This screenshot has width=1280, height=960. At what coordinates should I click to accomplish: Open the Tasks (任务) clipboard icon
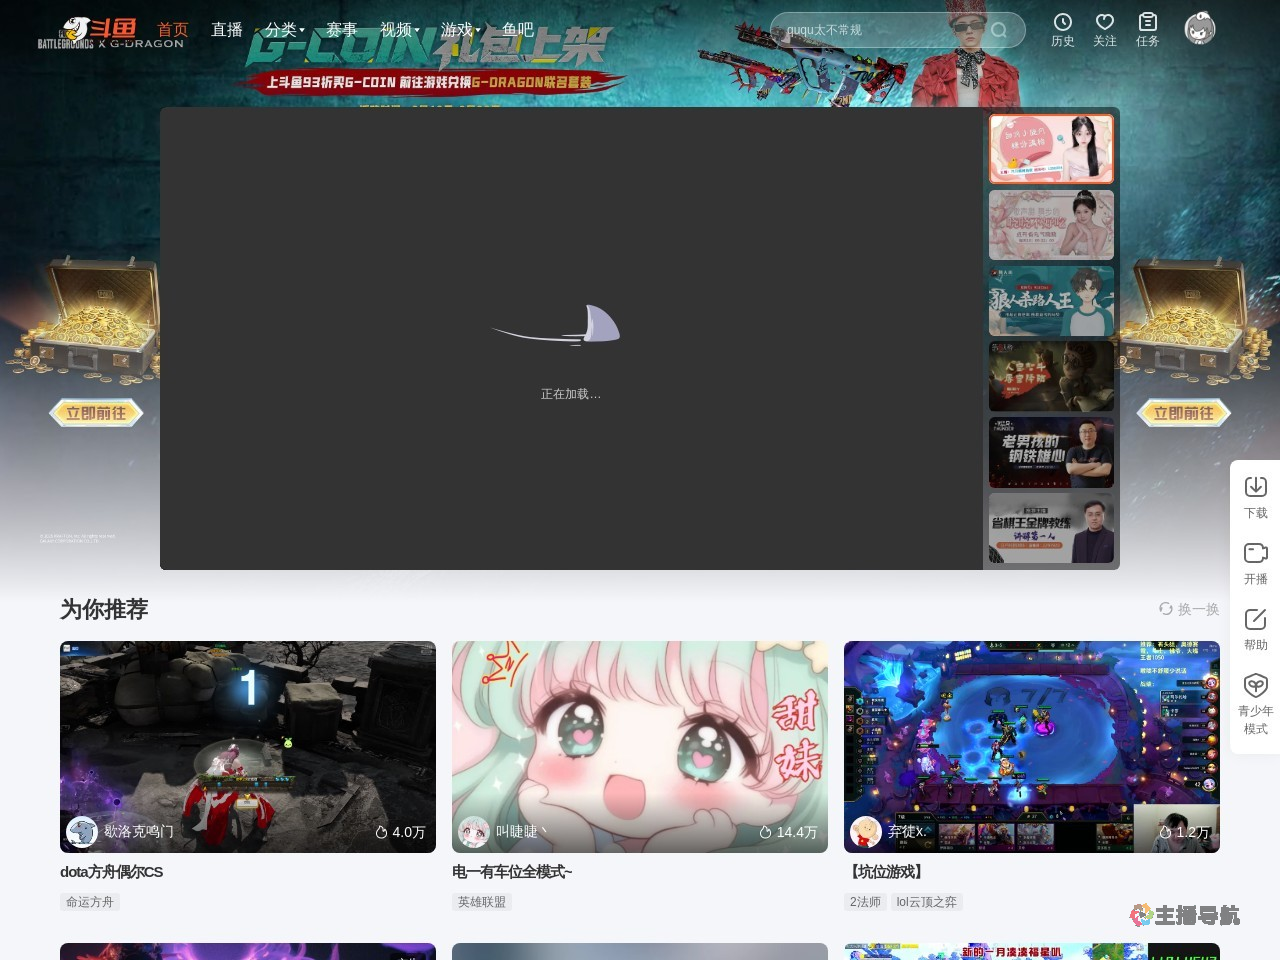(x=1147, y=23)
